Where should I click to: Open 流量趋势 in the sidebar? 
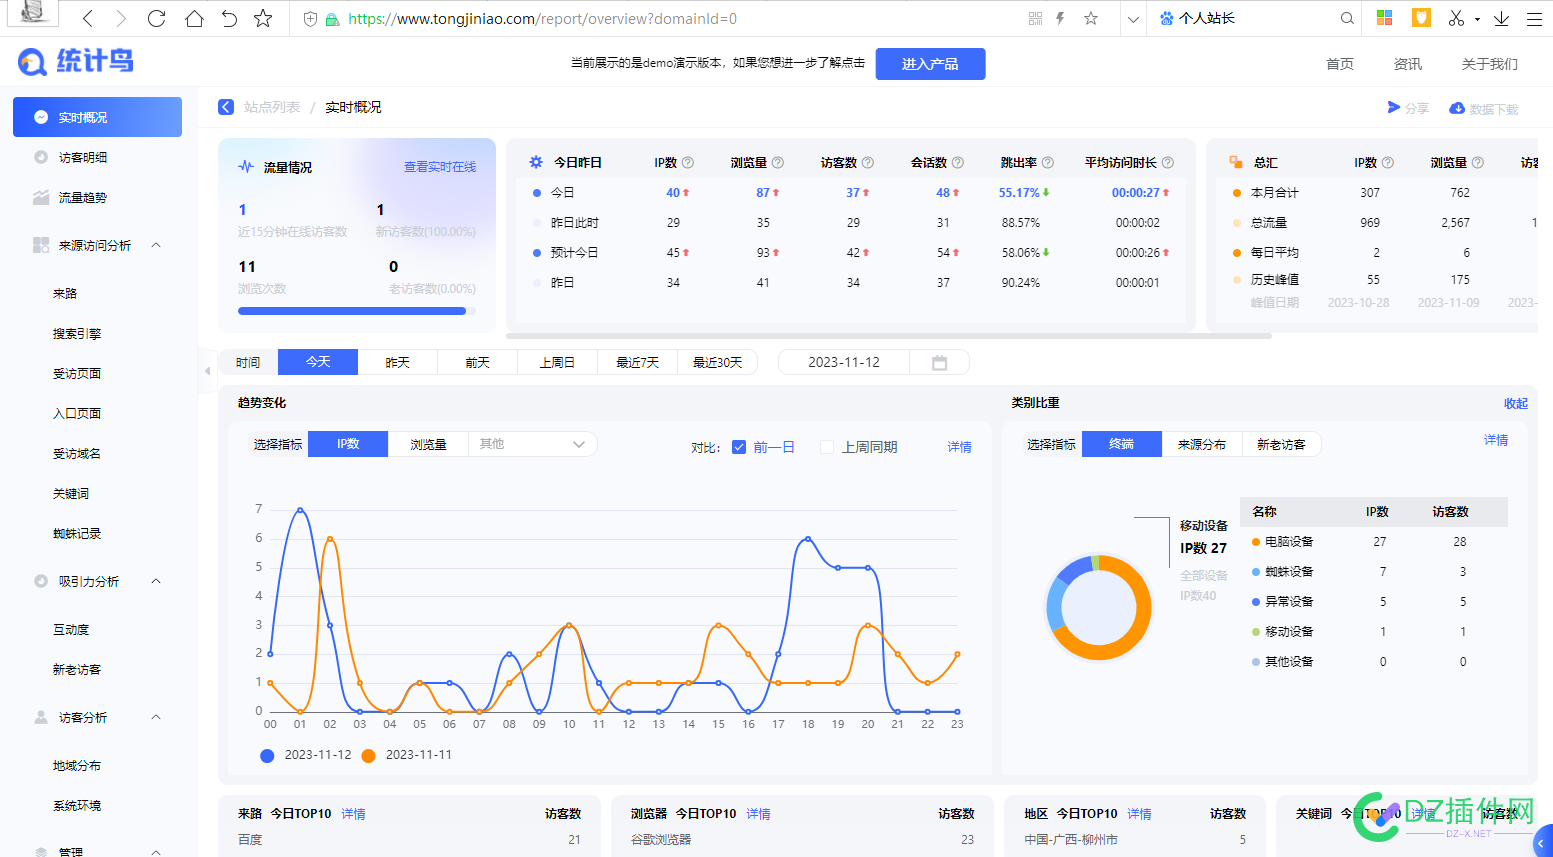[83, 197]
